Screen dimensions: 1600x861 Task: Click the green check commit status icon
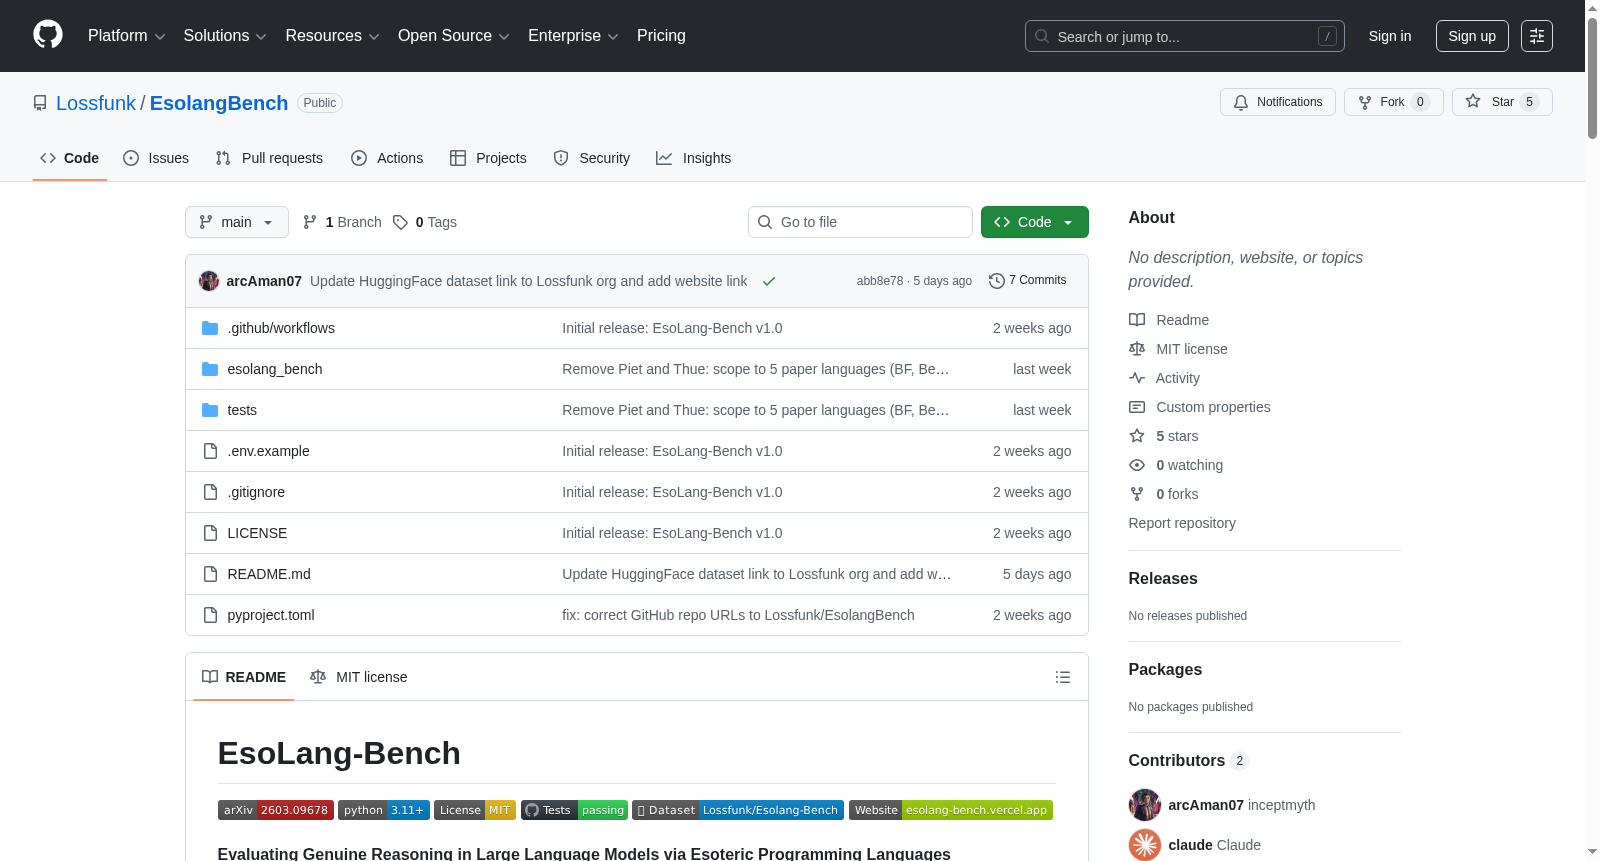[x=769, y=281]
